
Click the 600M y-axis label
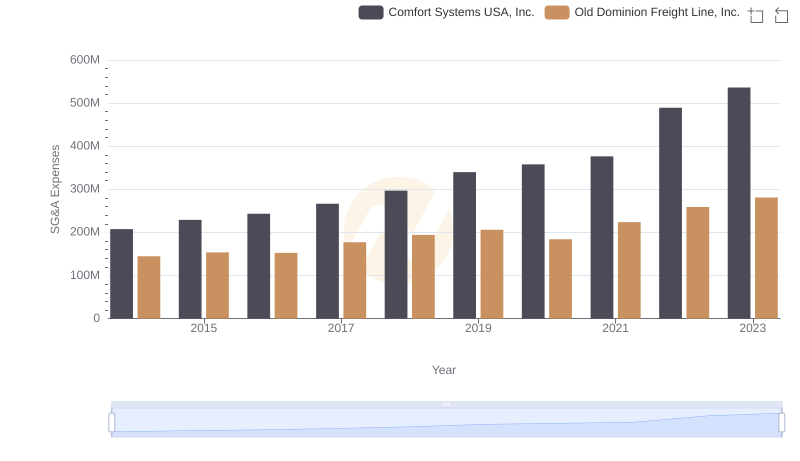point(85,60)
